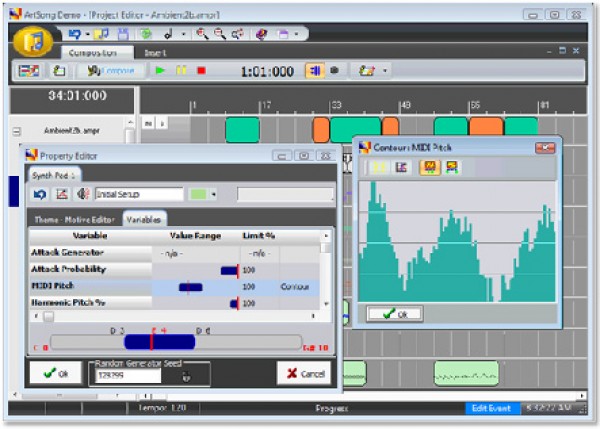Click the Cancel button in Property Editor
Image resolution: width=600 pixels, height=429 pixels.
tap(305, 373)
